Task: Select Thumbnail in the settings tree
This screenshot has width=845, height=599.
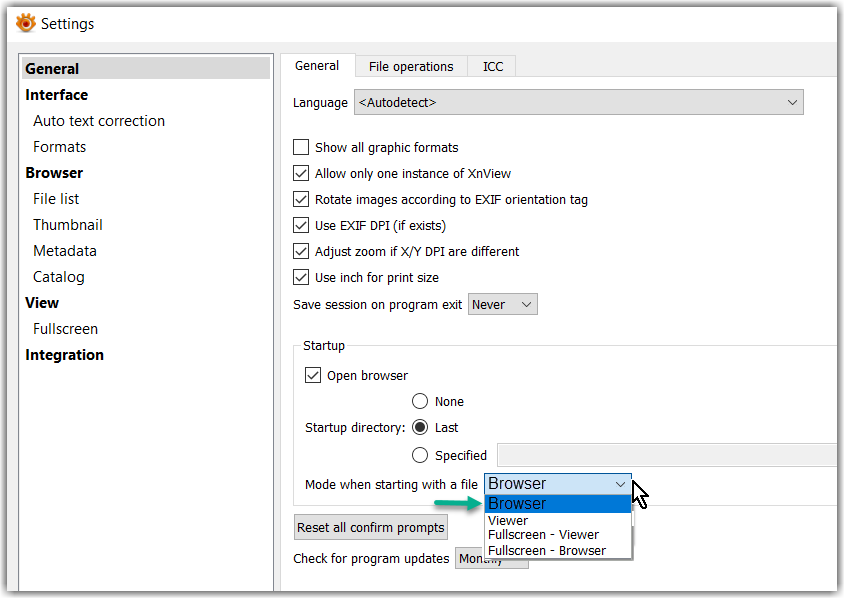Action: coord(68,225)
